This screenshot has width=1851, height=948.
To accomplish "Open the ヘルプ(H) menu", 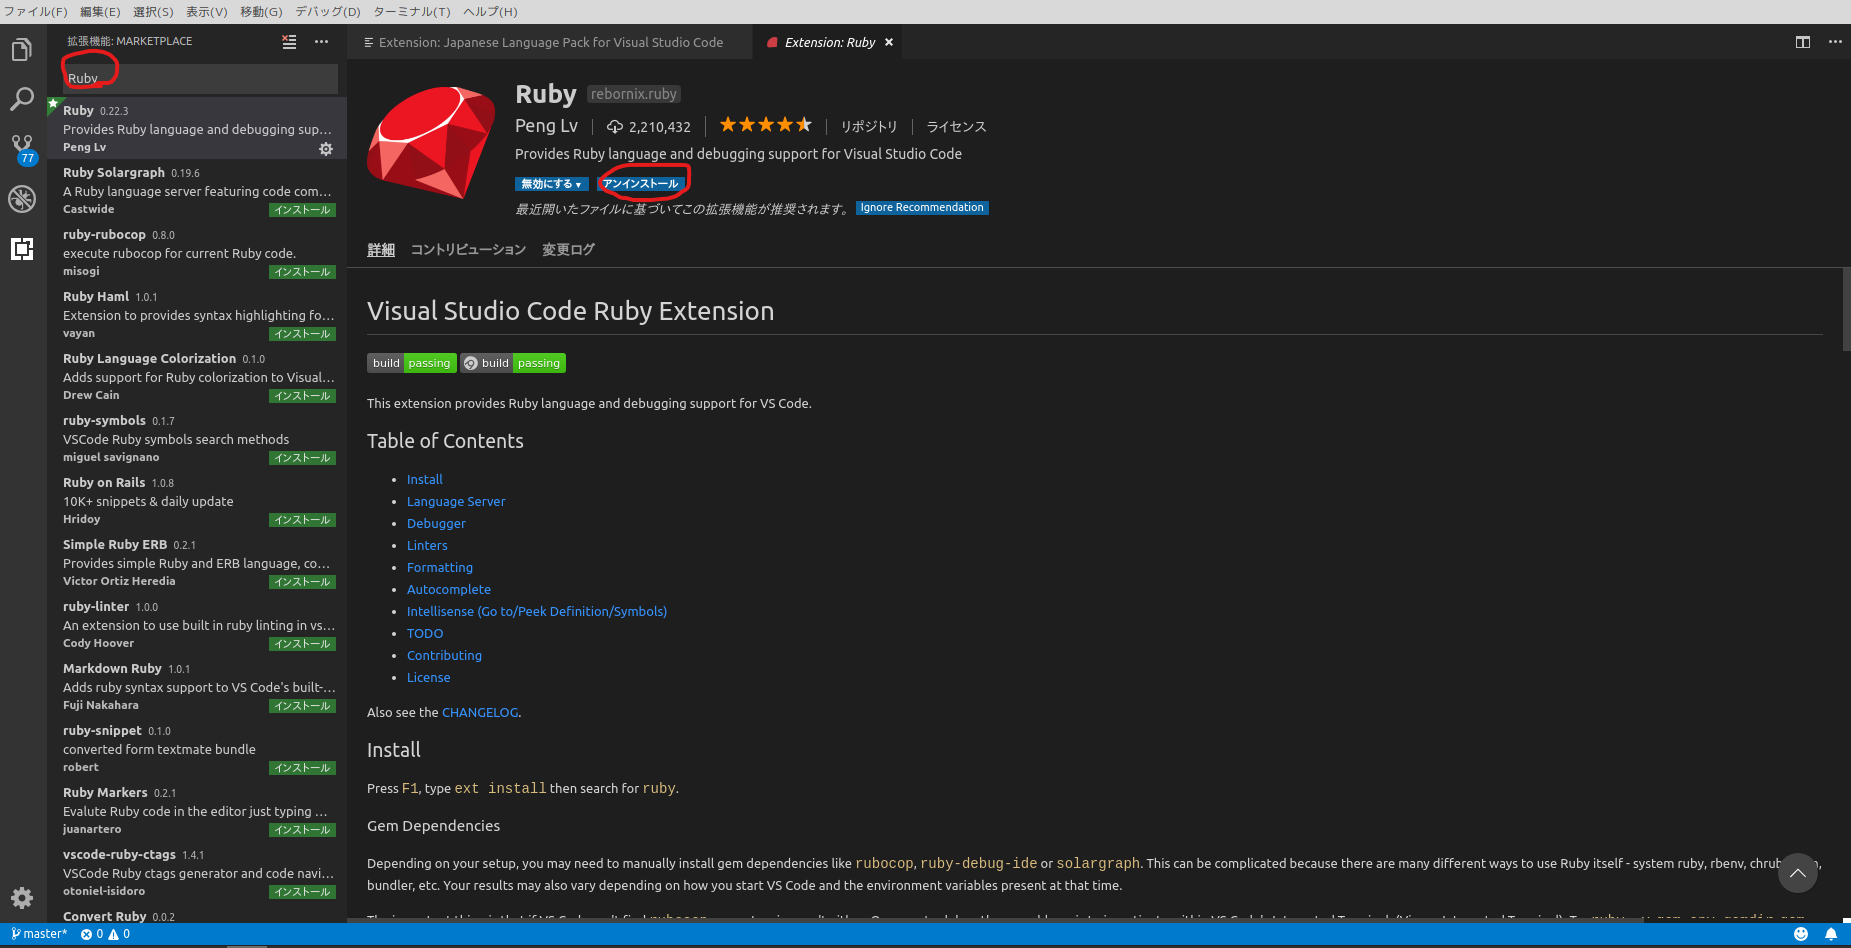I will pyautogui.click(x=490, y=12).
